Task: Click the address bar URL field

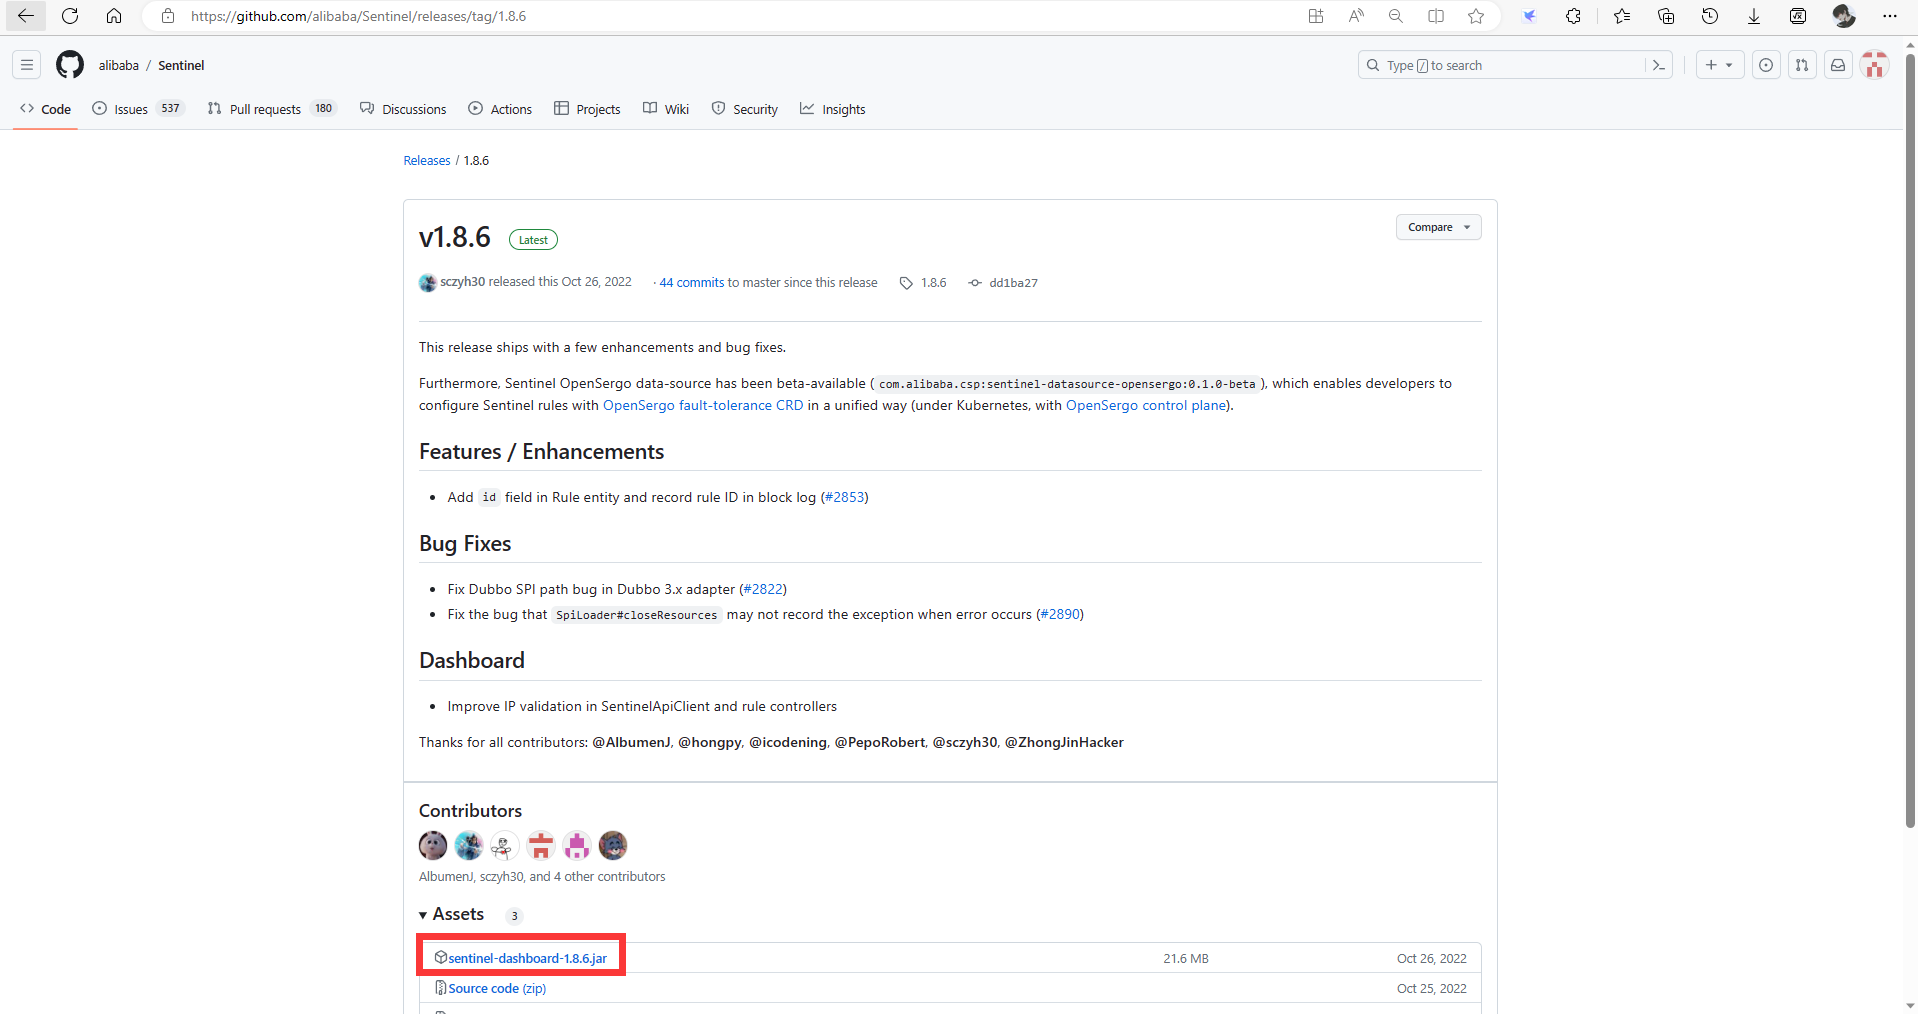Action: (740, 16)
